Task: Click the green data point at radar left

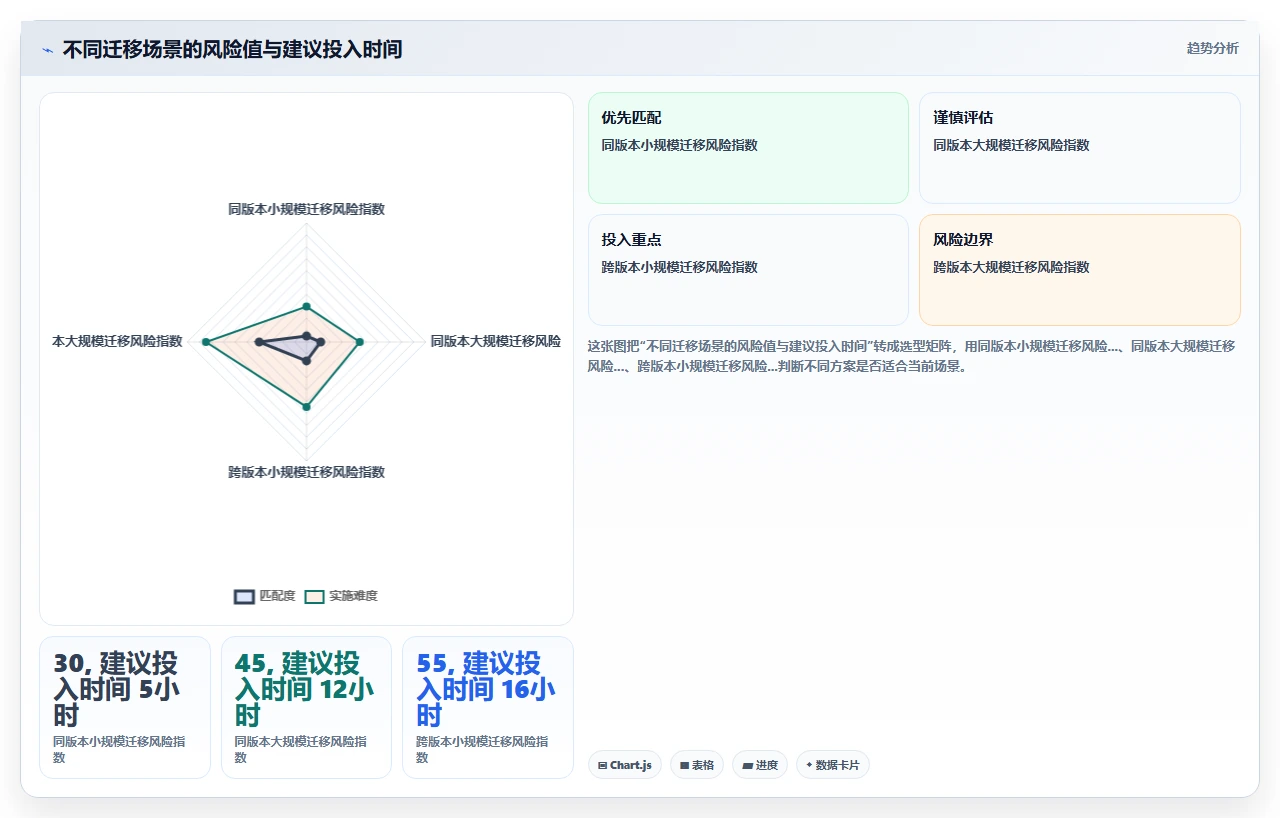Action: 206,342
